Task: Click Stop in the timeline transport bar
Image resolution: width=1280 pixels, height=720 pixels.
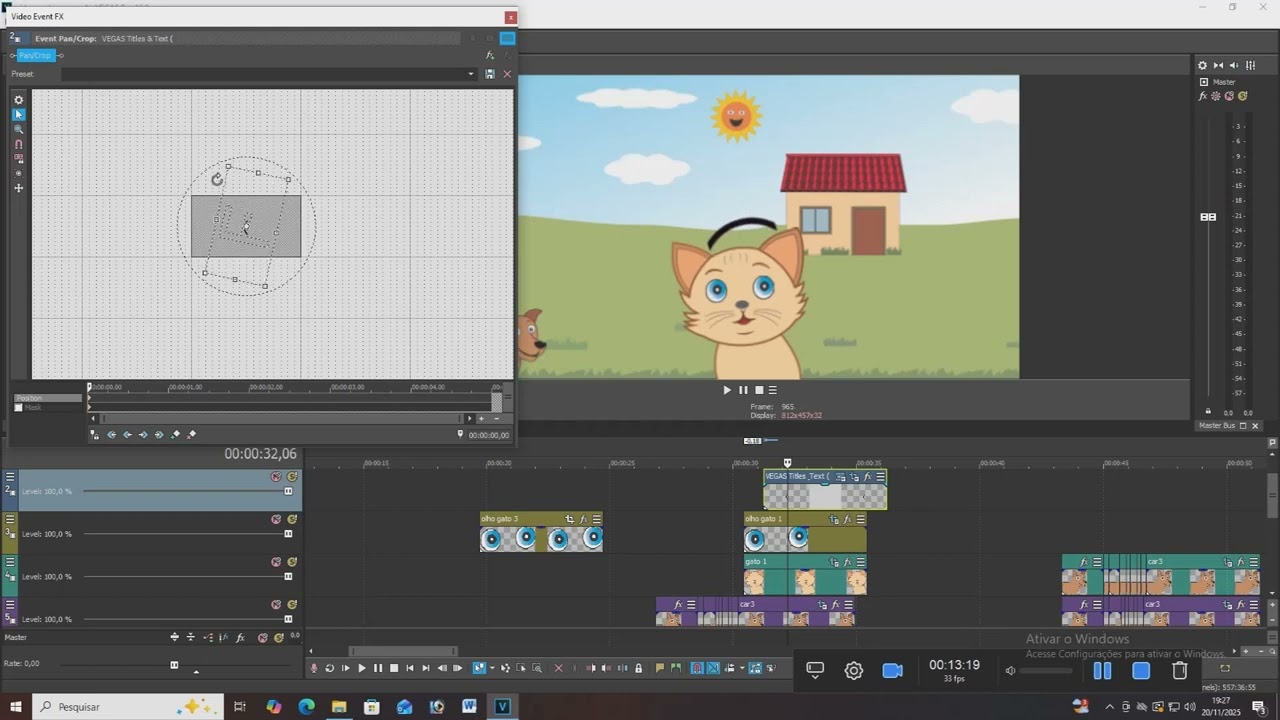Action: (x=394, y=668)
